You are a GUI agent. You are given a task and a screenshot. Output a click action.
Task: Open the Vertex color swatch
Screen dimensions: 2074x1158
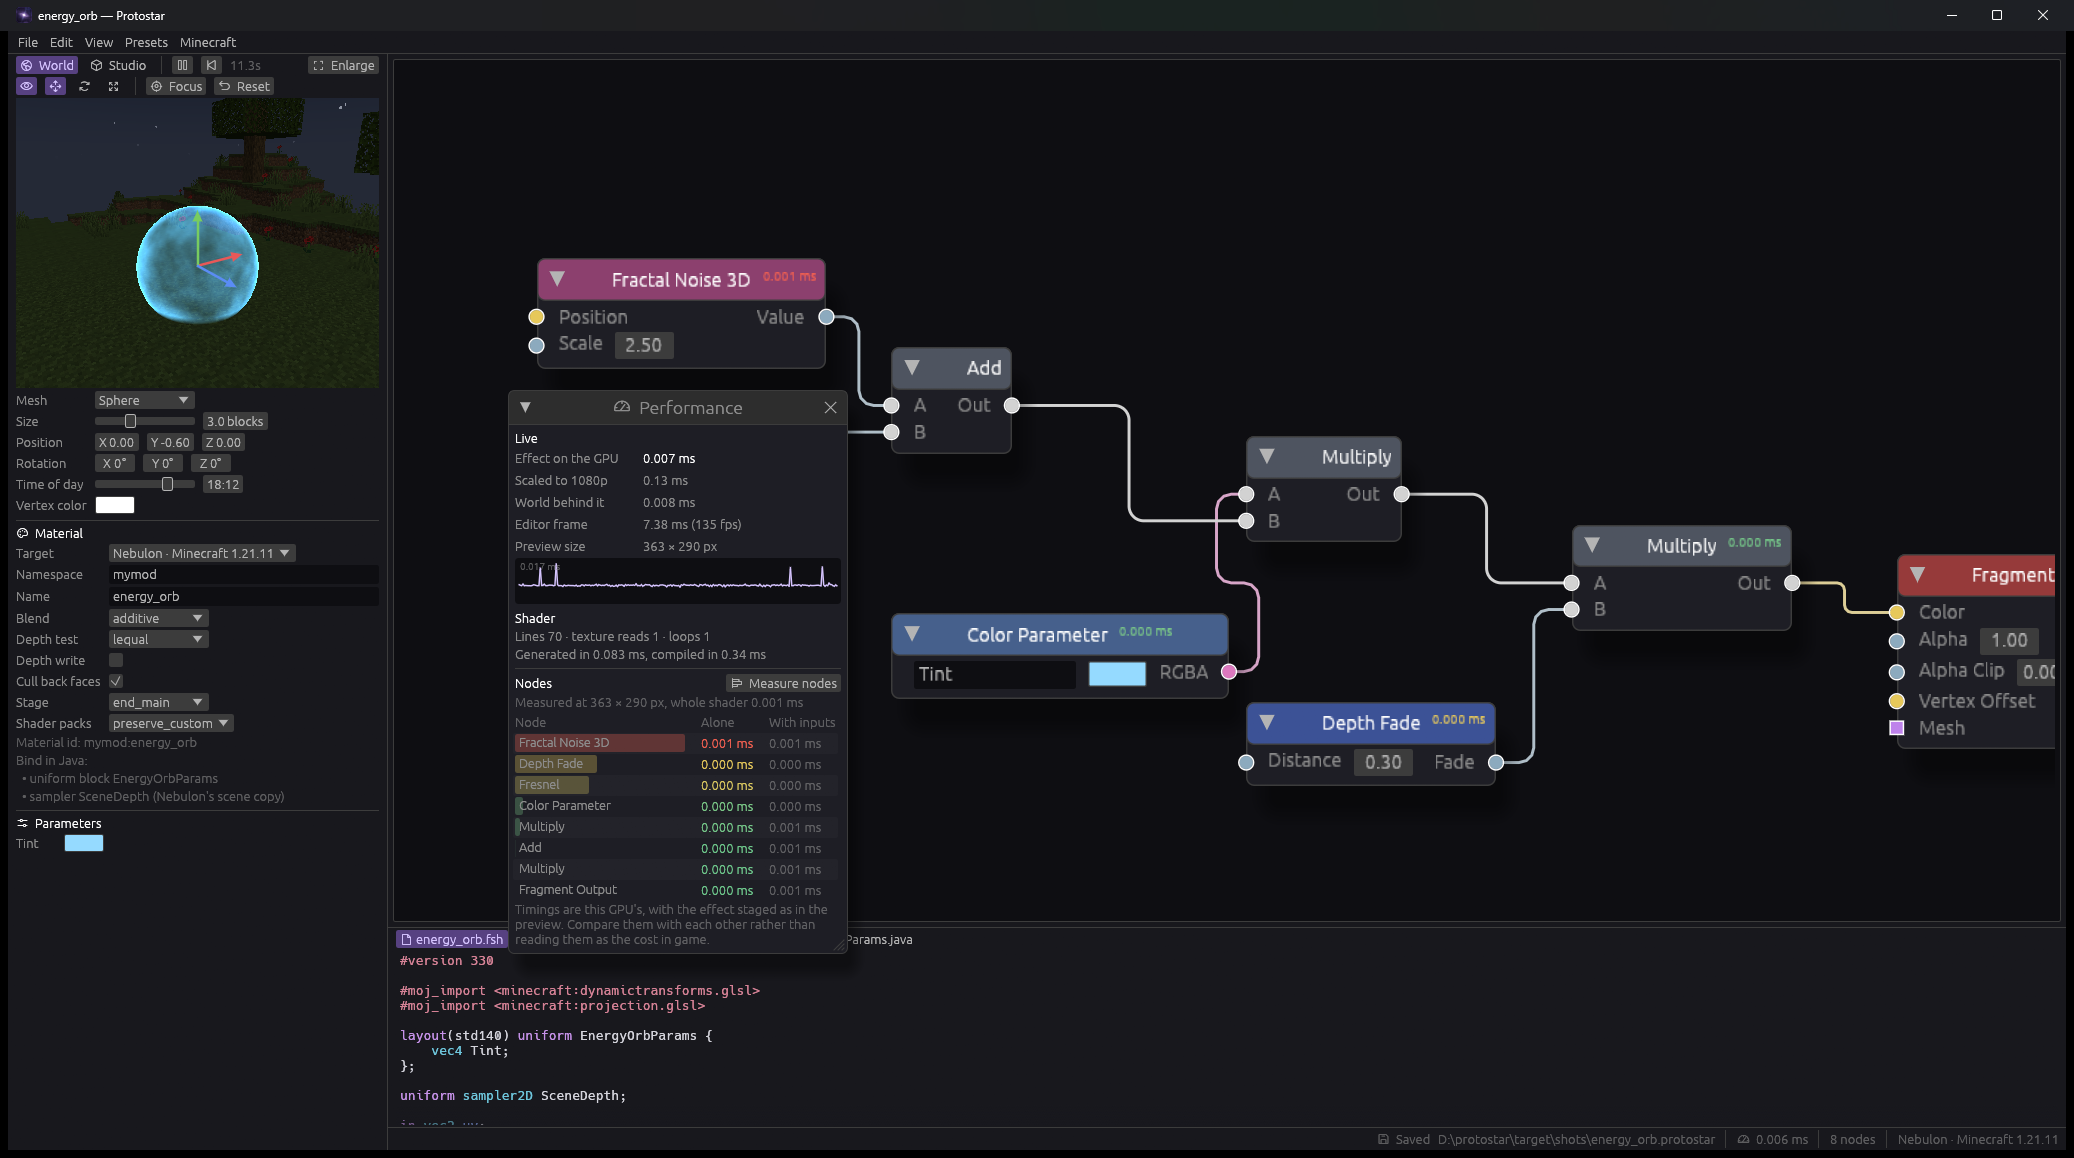pos(115,505)
